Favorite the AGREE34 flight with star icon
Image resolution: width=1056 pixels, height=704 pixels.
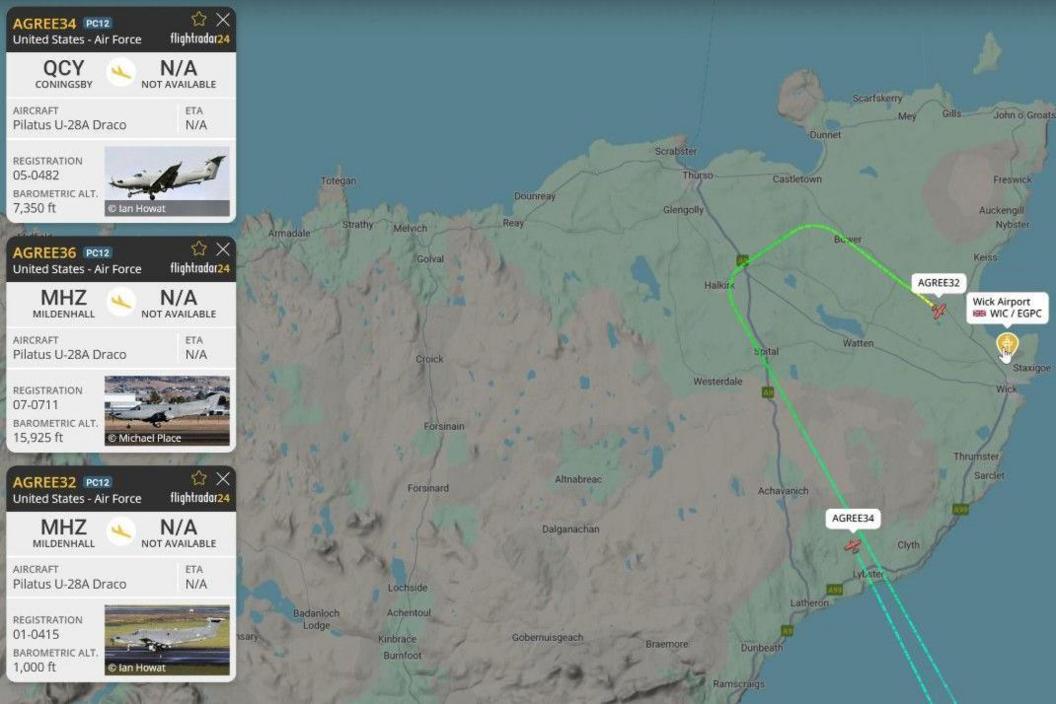pos(199,19)
